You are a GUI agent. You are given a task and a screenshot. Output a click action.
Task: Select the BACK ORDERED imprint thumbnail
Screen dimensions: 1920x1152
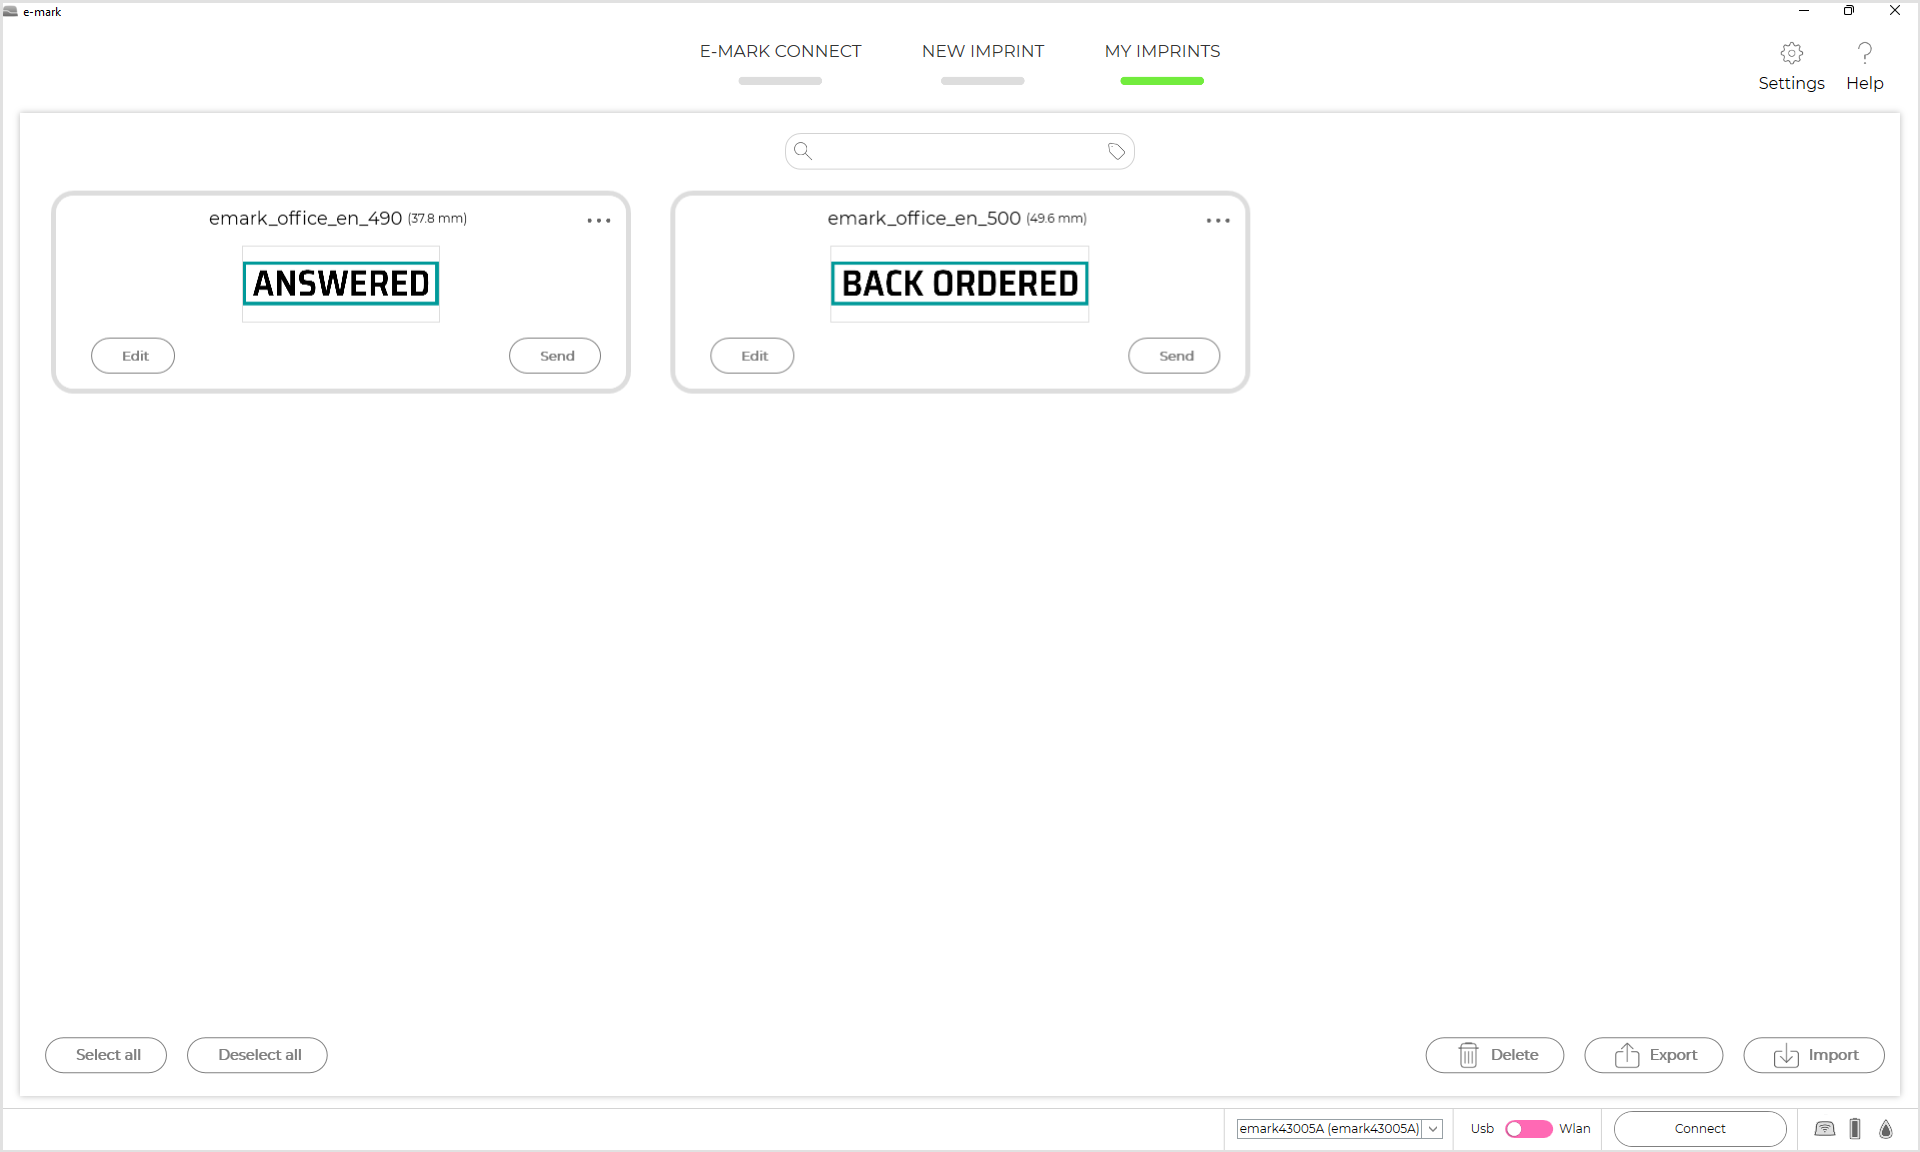[959, 284]
